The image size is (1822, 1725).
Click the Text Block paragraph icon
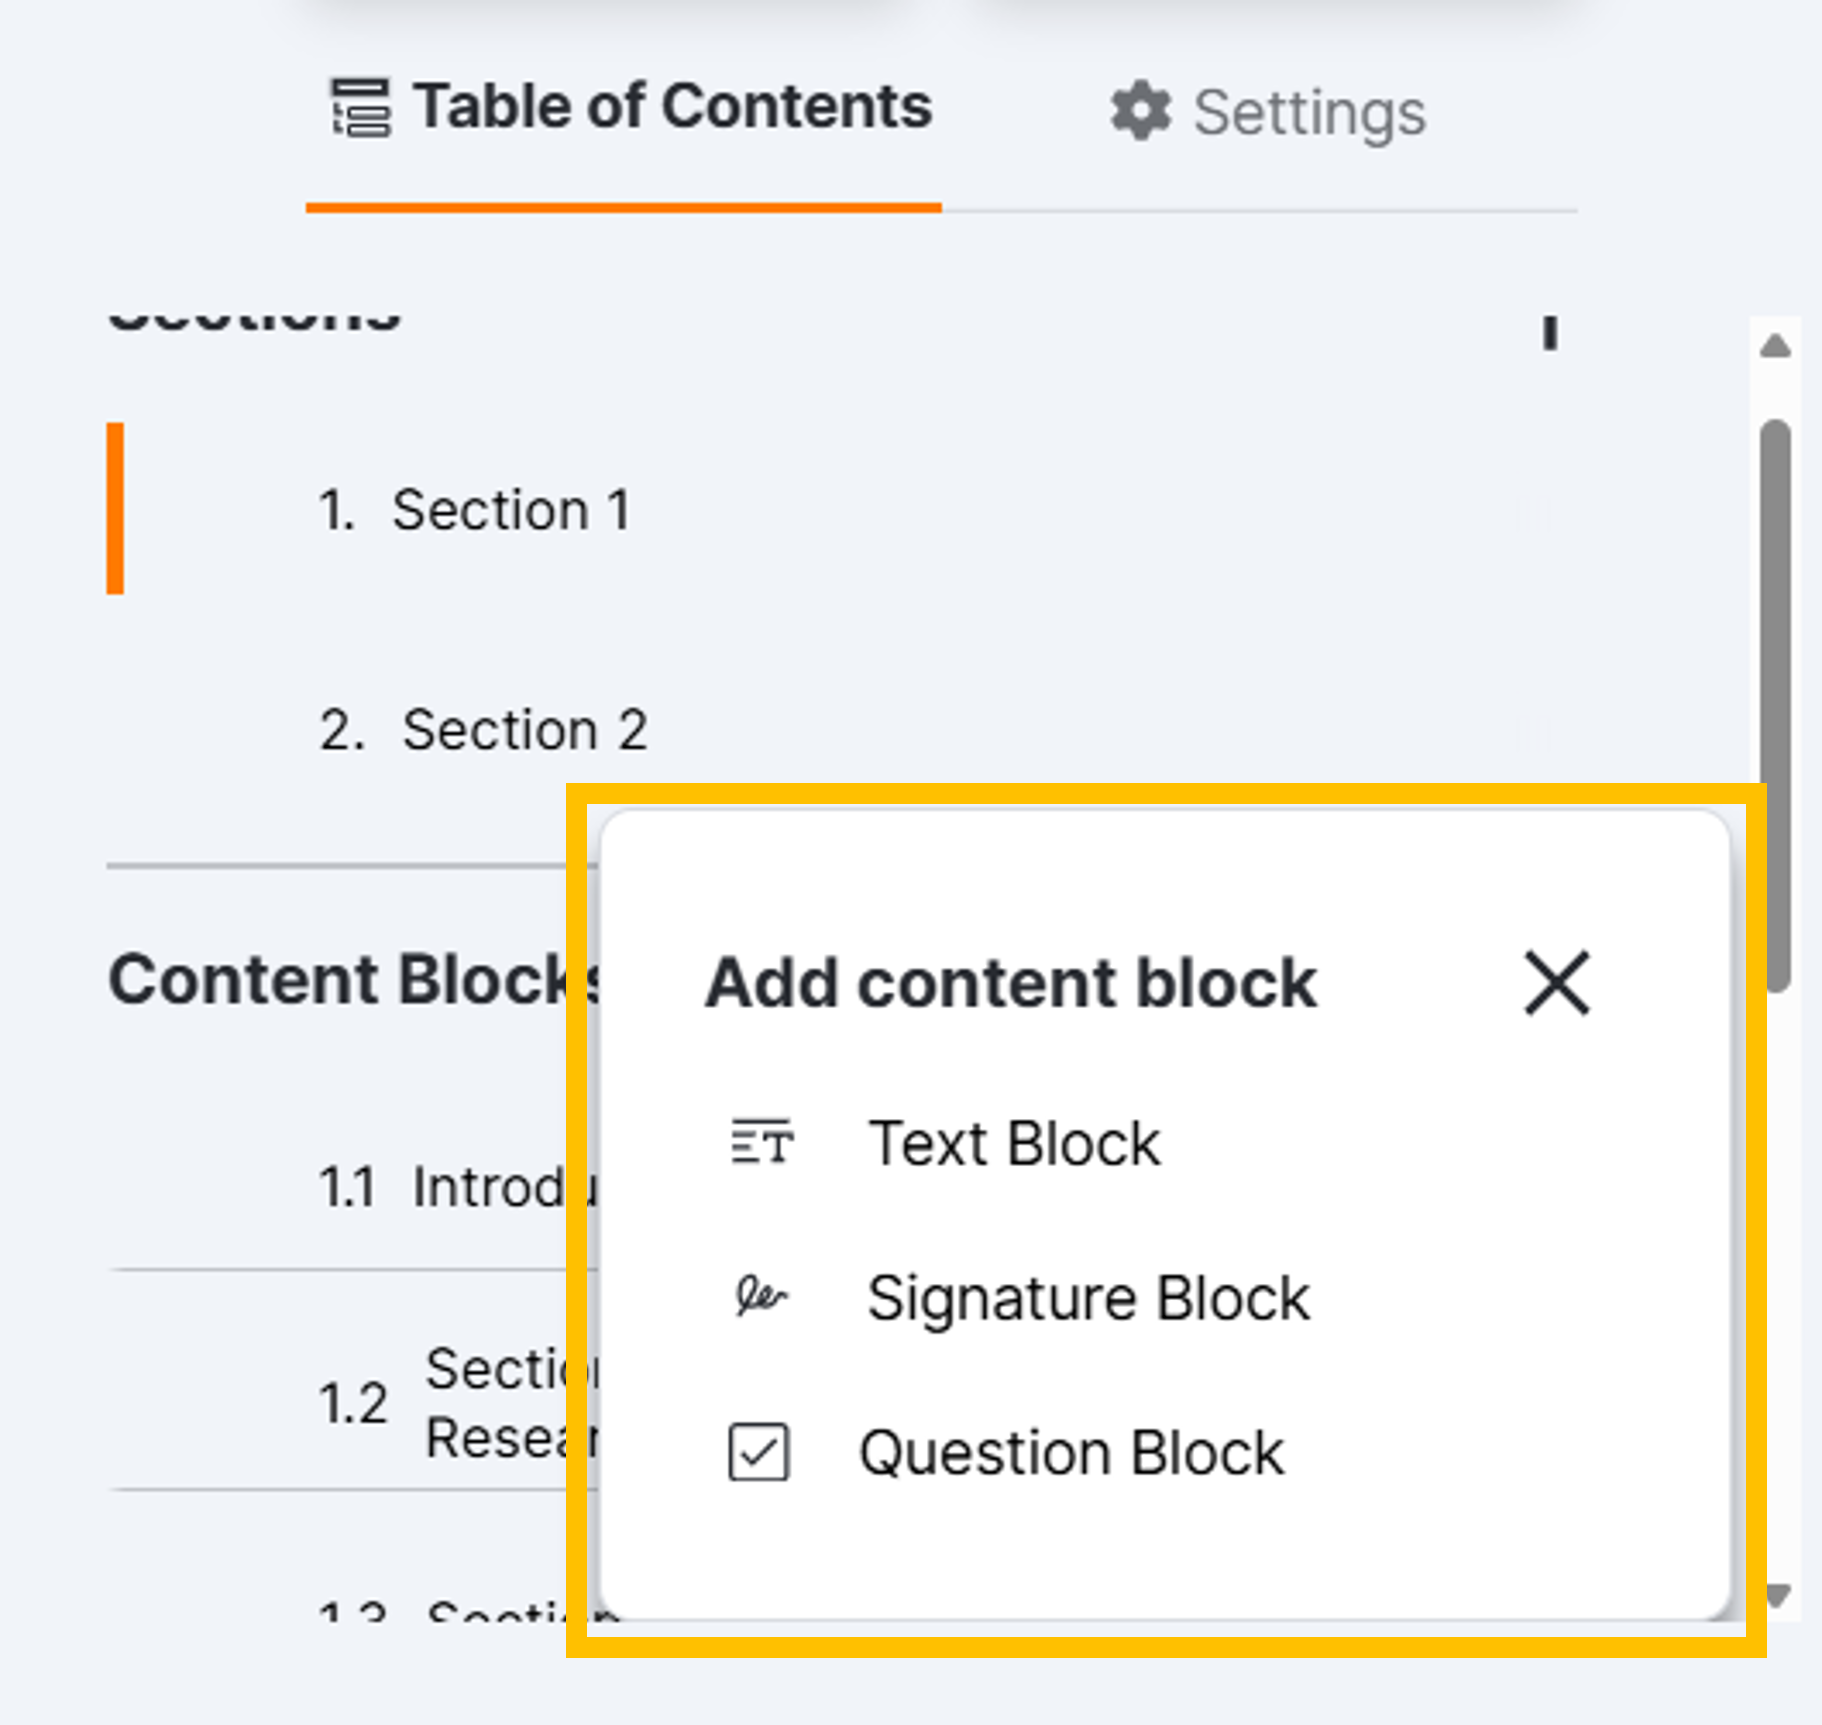[x=762, y=1142]
